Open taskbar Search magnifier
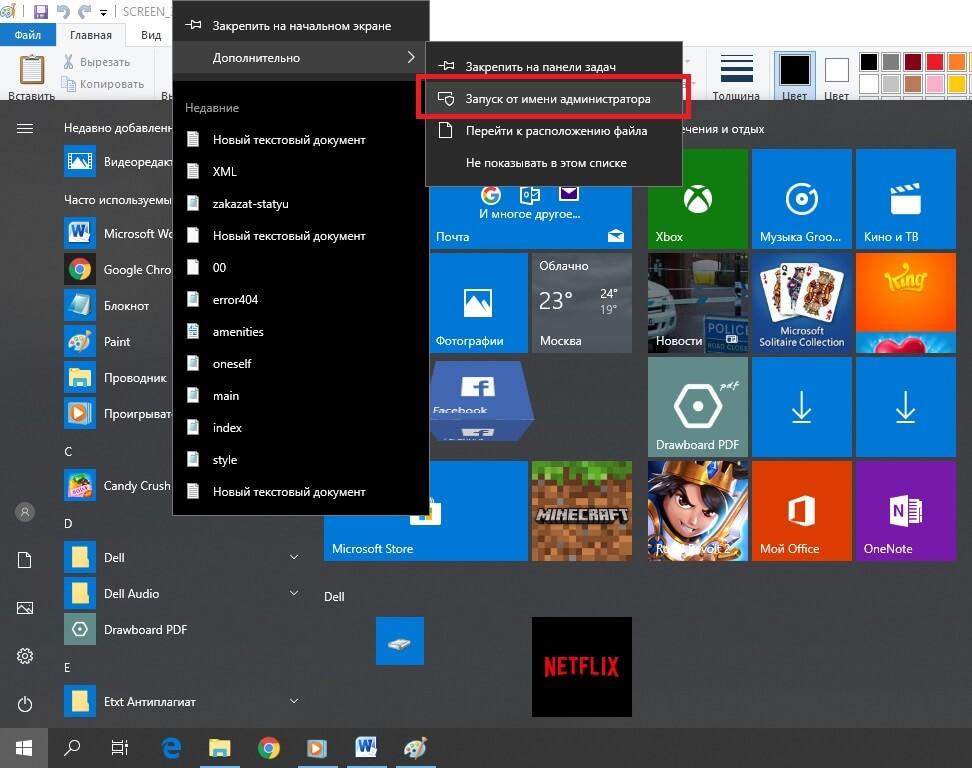 [72, 748]
